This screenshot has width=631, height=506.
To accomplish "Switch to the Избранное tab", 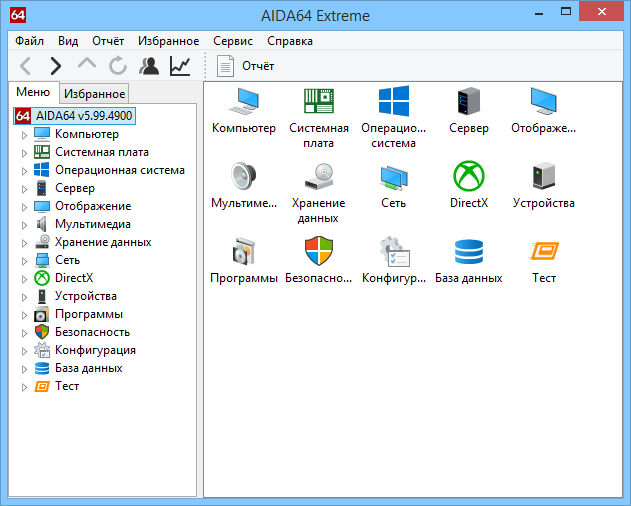I will tap(94, 94).
